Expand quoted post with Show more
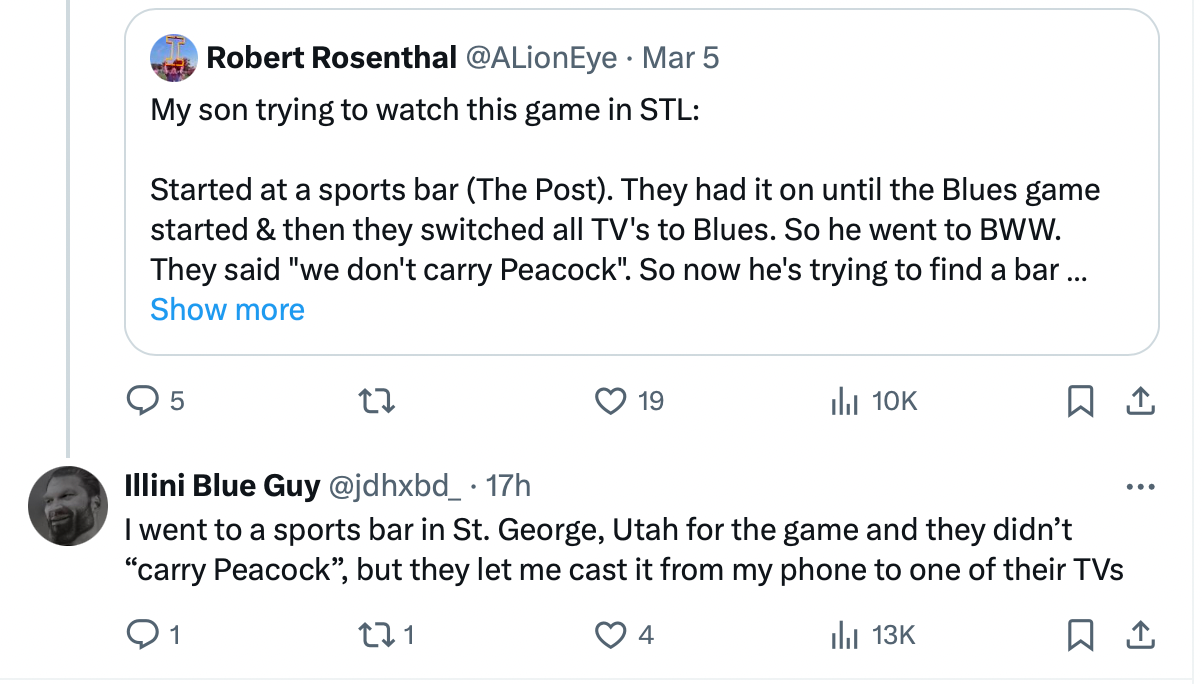Viewport: 1202px width, 684px height. tap(227, 310)
